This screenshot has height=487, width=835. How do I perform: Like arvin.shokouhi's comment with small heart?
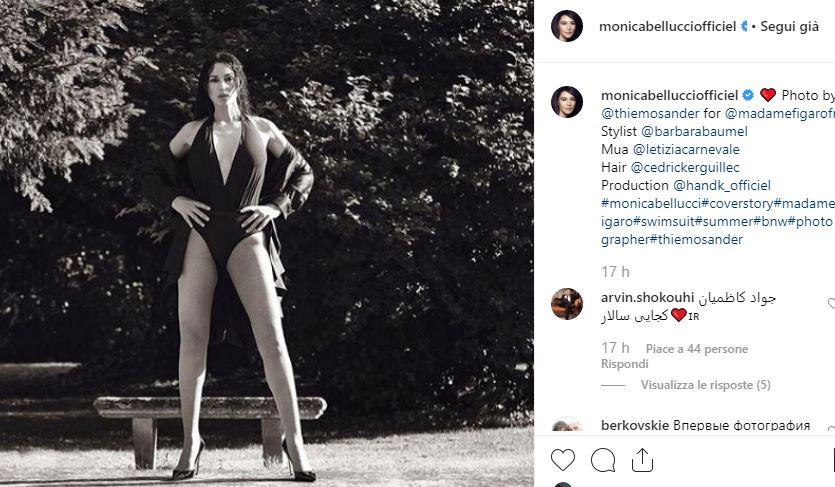click(x=831, y=304)
